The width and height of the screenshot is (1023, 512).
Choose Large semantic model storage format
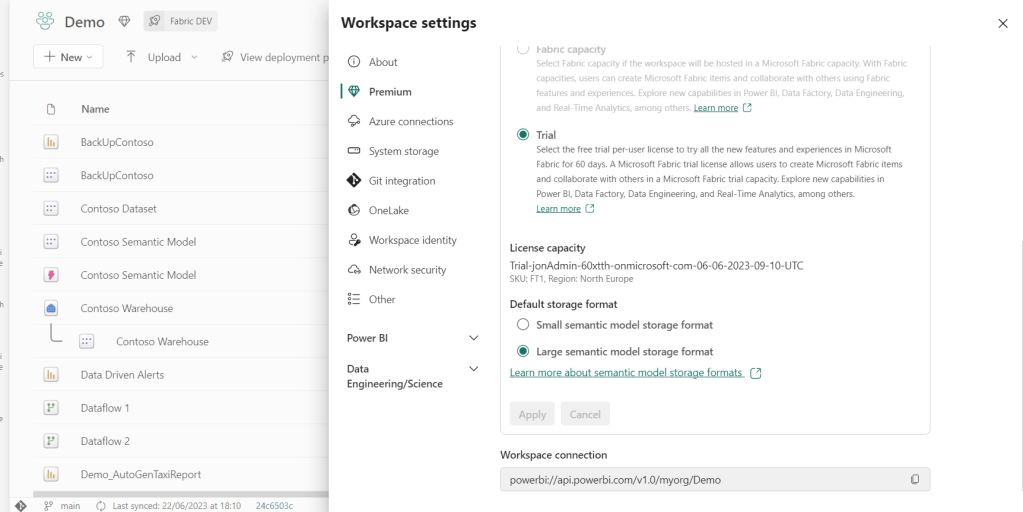click(x=523, y=352)
